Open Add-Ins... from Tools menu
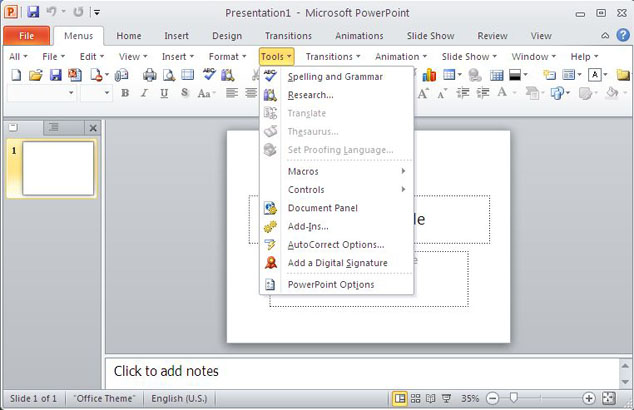This screenshot has height=410, width=634. [x=336, y=226]
